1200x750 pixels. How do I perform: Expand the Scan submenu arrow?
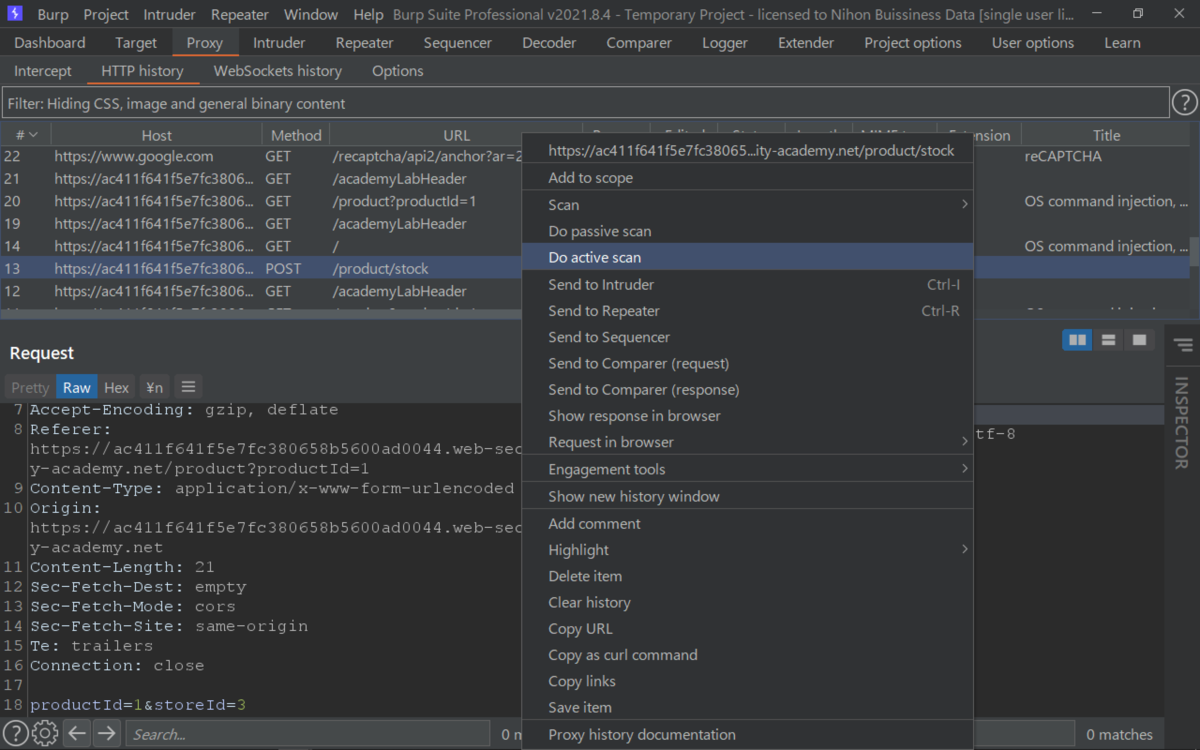click(965, 204)
